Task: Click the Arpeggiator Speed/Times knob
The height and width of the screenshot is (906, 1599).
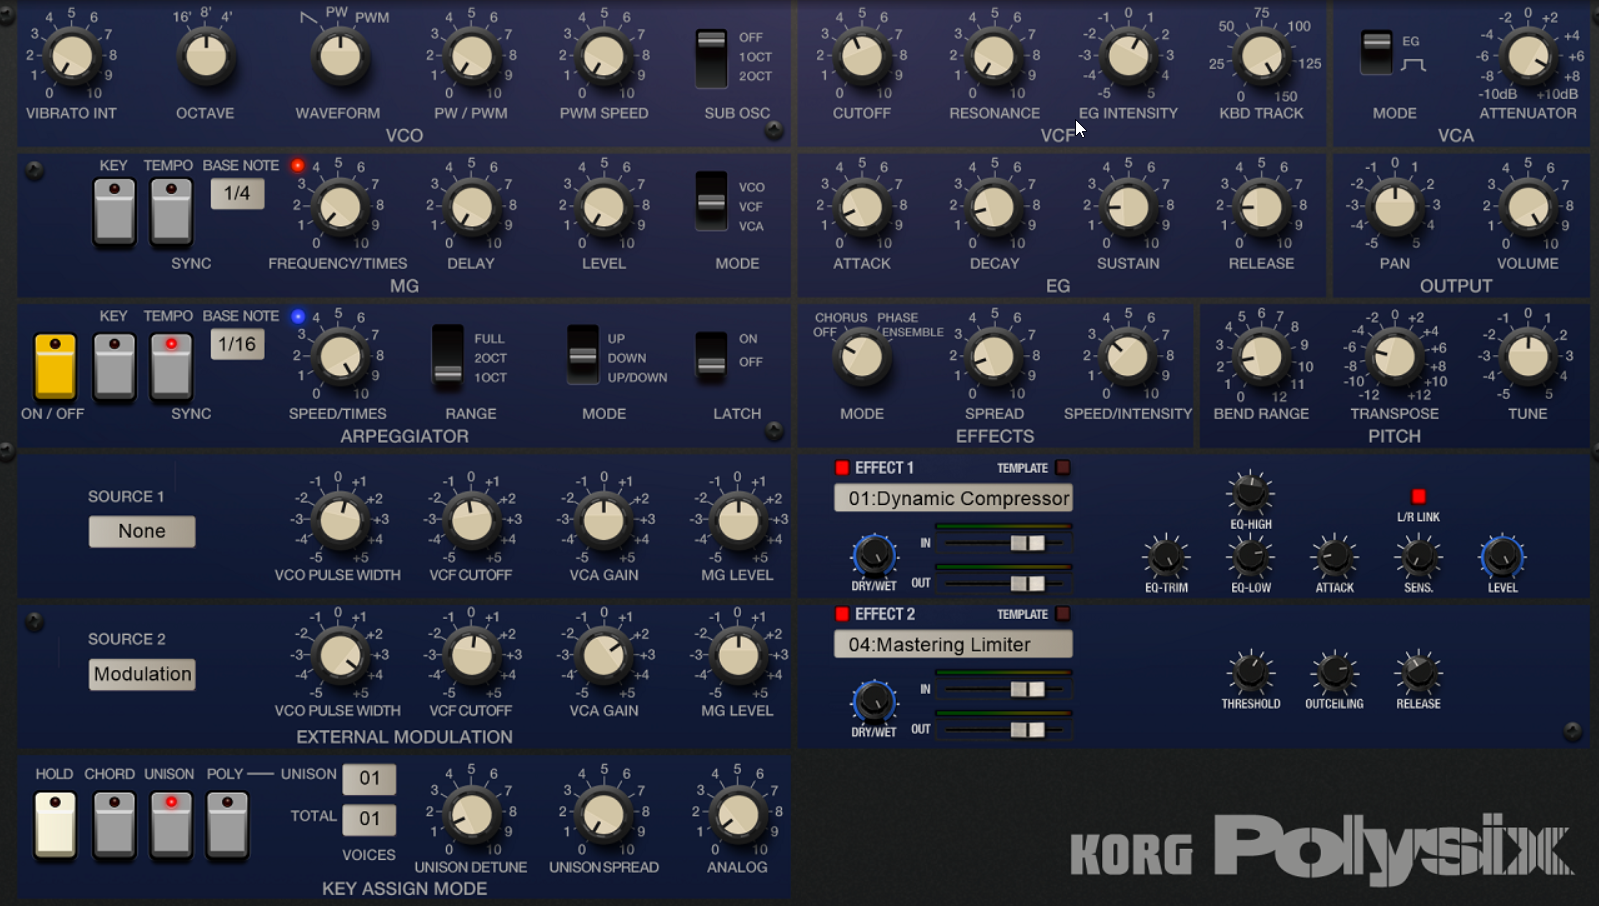Action: 339,358
